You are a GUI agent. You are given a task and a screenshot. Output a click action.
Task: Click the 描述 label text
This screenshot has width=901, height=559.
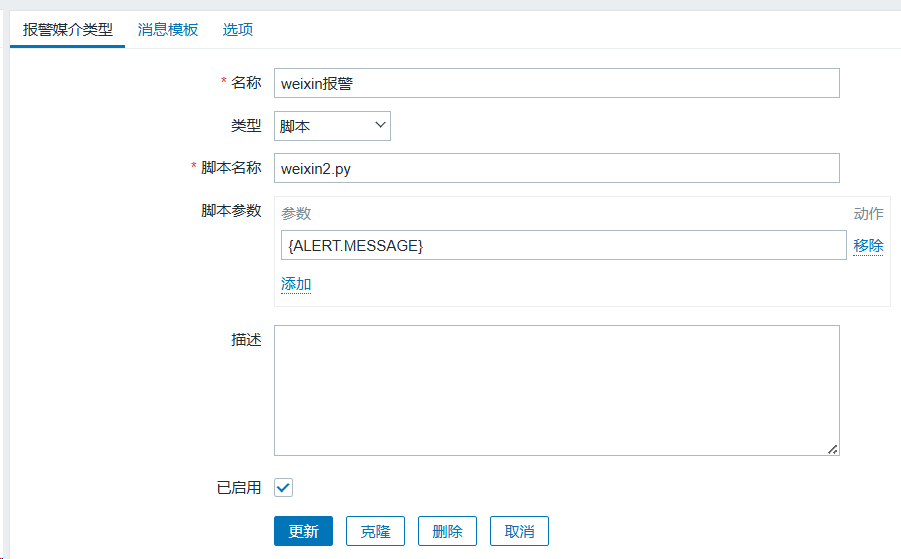pyautogui.click(x=246, y=340)
